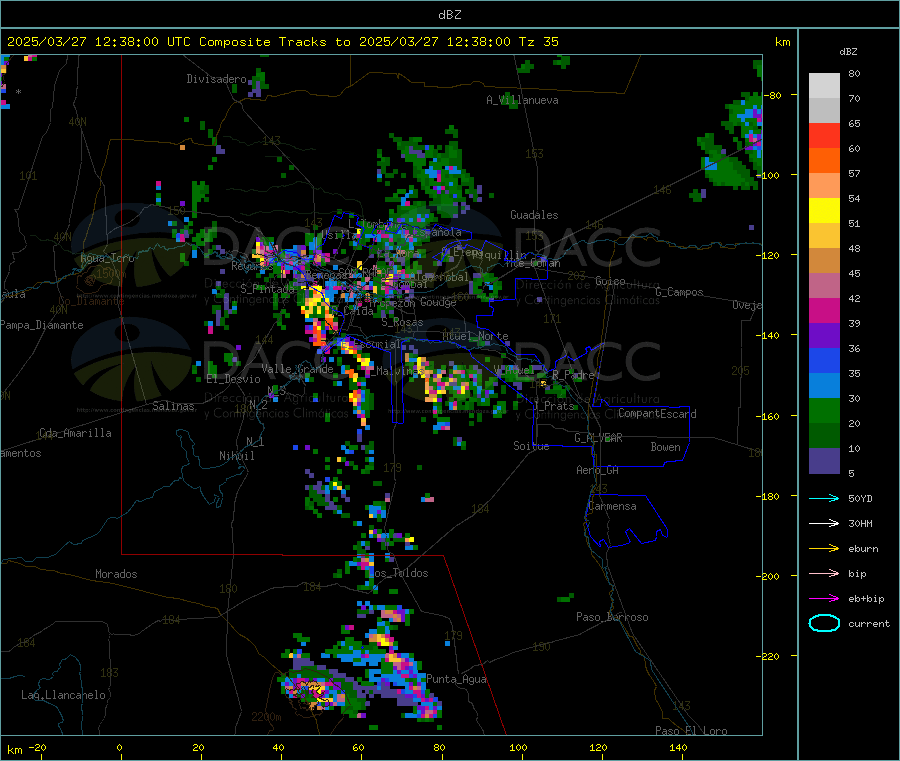
Task: Click the 'CompantEscard' map label
Action: click(x=657, y=414)
